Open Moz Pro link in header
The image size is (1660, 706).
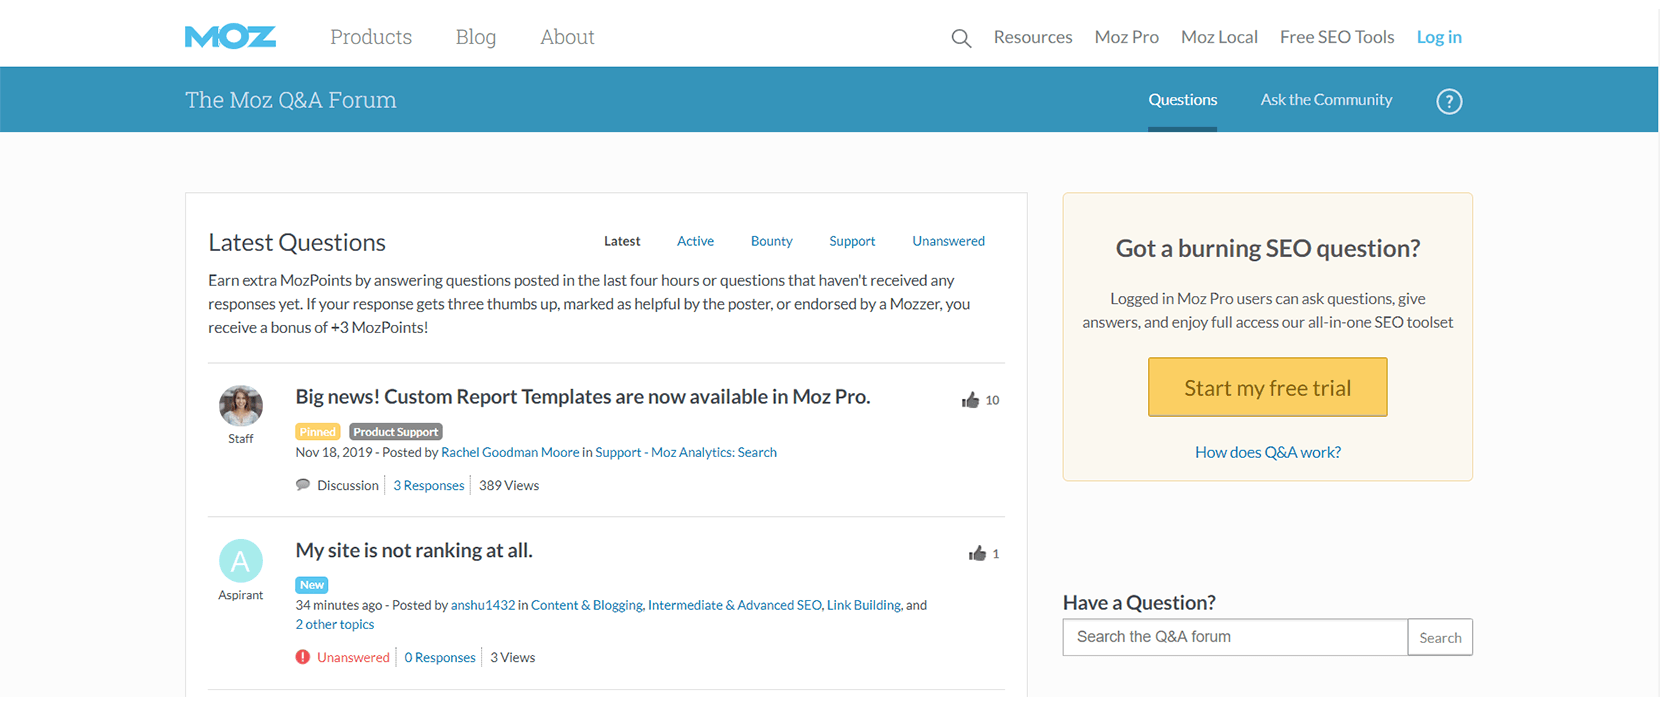click(1127, 37)
